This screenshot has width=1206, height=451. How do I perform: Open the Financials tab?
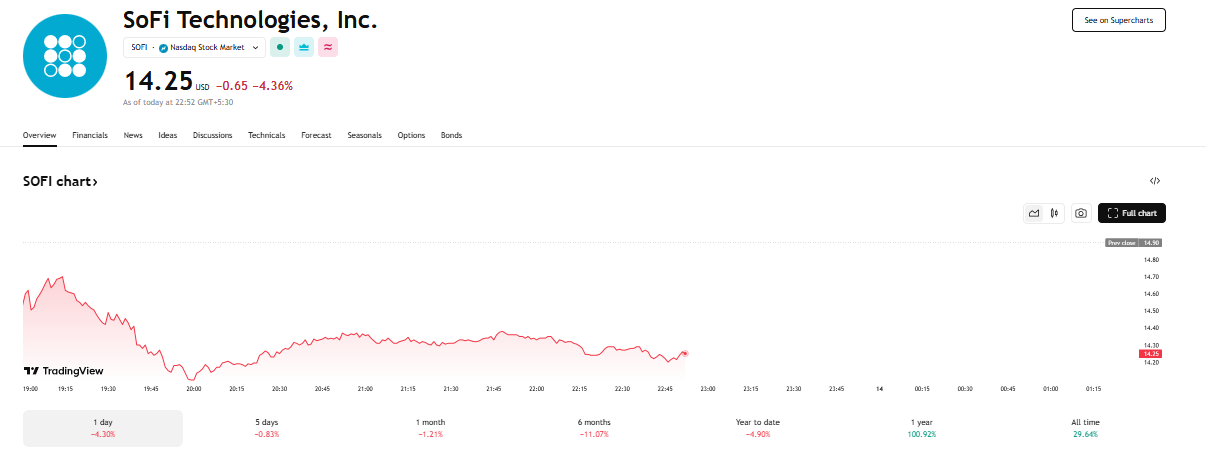(x=90, y=135)
